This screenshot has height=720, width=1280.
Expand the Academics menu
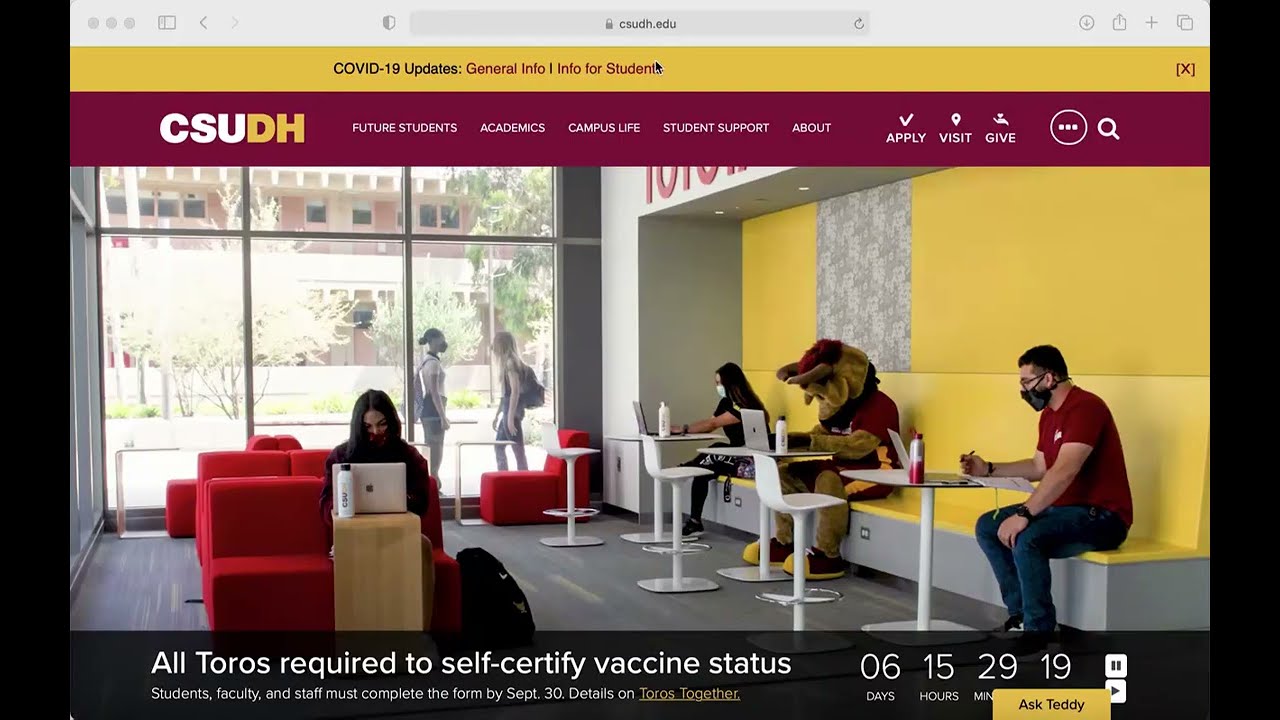(512, 128)
